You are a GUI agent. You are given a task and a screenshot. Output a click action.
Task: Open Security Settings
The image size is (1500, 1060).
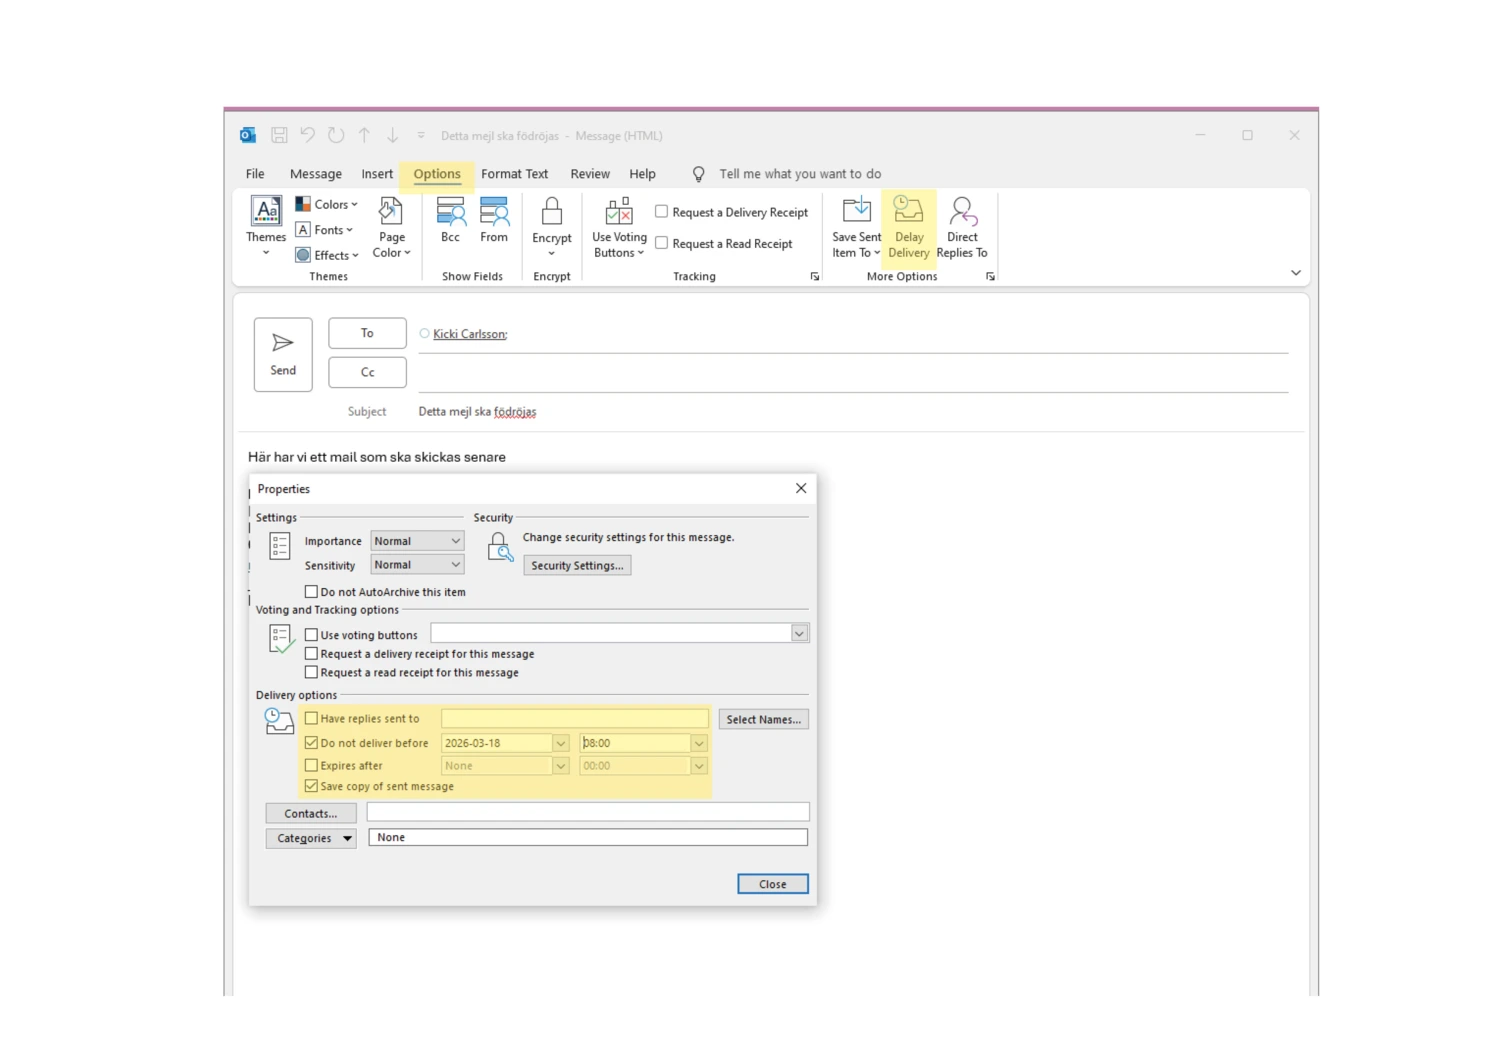click(577, 565)
